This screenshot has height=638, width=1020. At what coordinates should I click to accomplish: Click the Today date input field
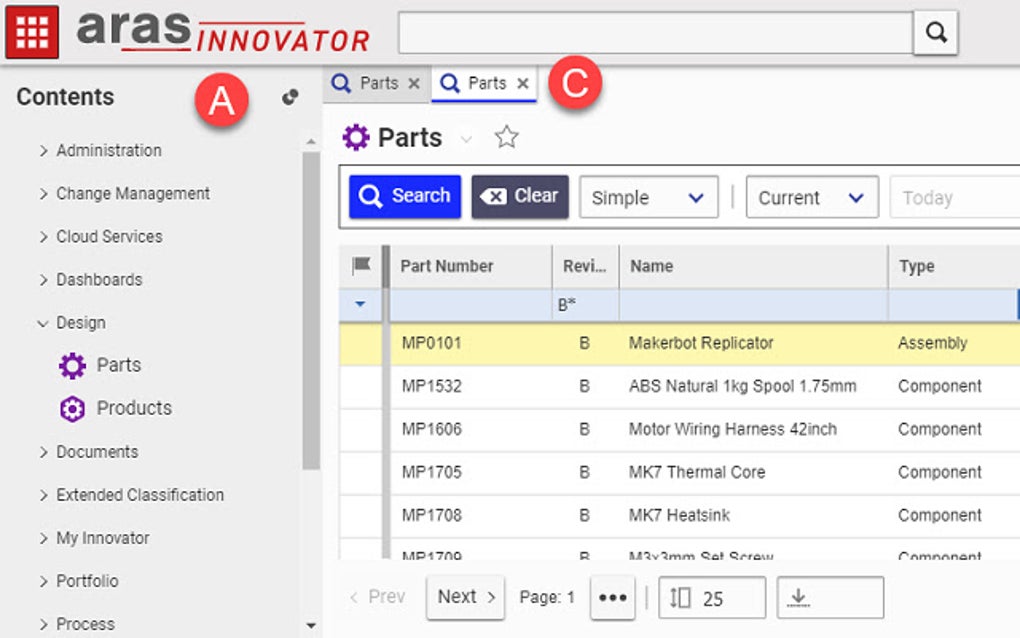(x=950, y=198)
